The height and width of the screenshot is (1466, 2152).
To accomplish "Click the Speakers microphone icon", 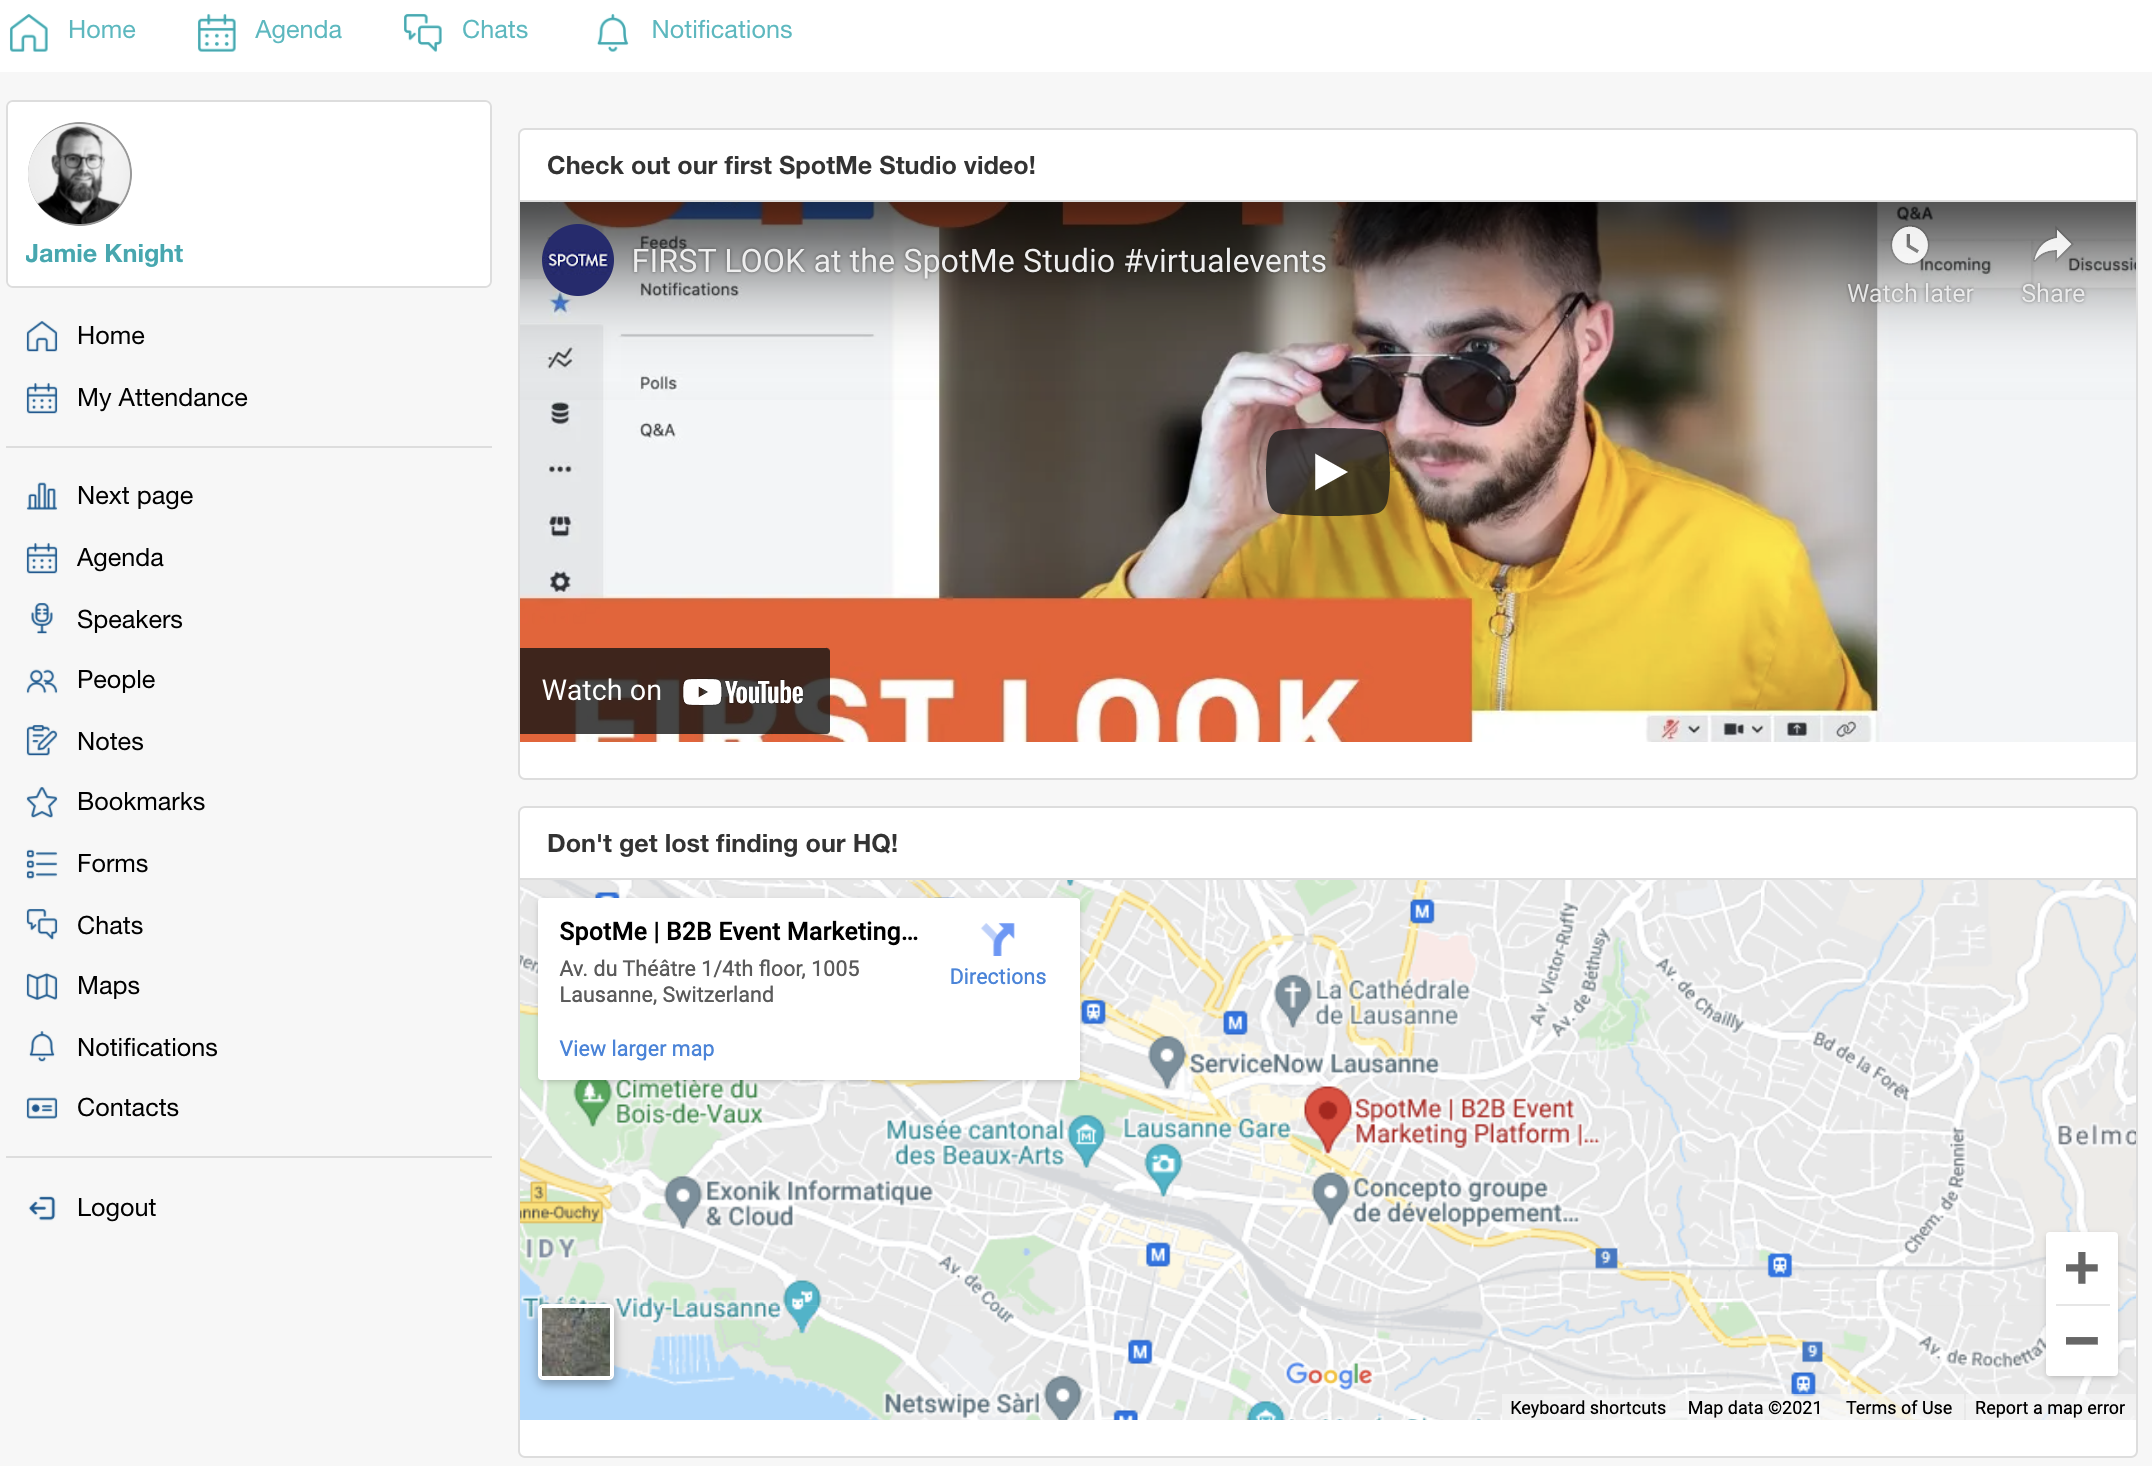I will (42, 619).
